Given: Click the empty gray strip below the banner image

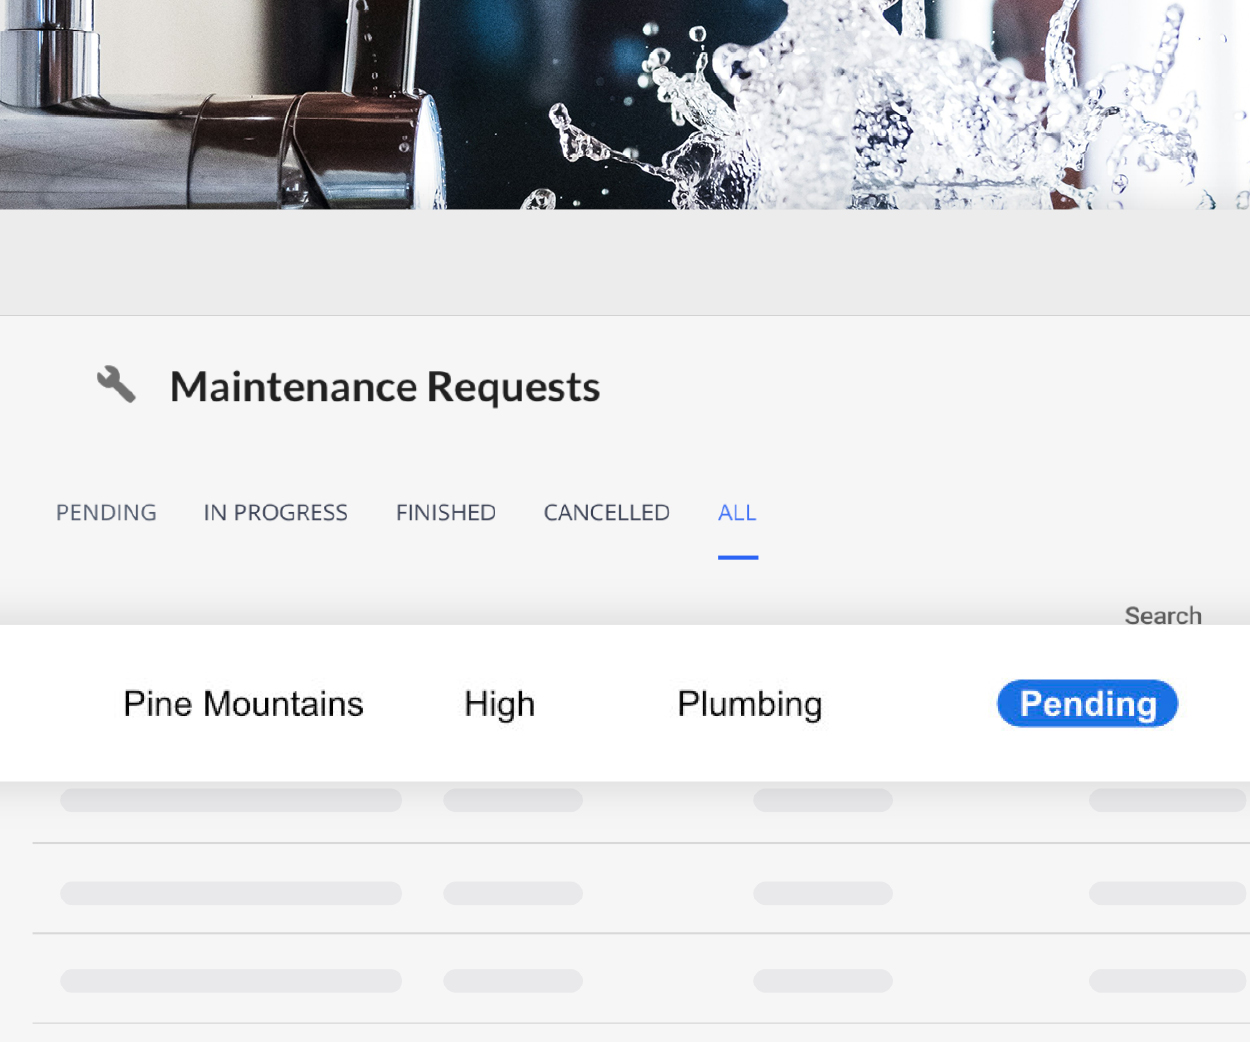Looking at the screenshot, I should pos(625,262).
